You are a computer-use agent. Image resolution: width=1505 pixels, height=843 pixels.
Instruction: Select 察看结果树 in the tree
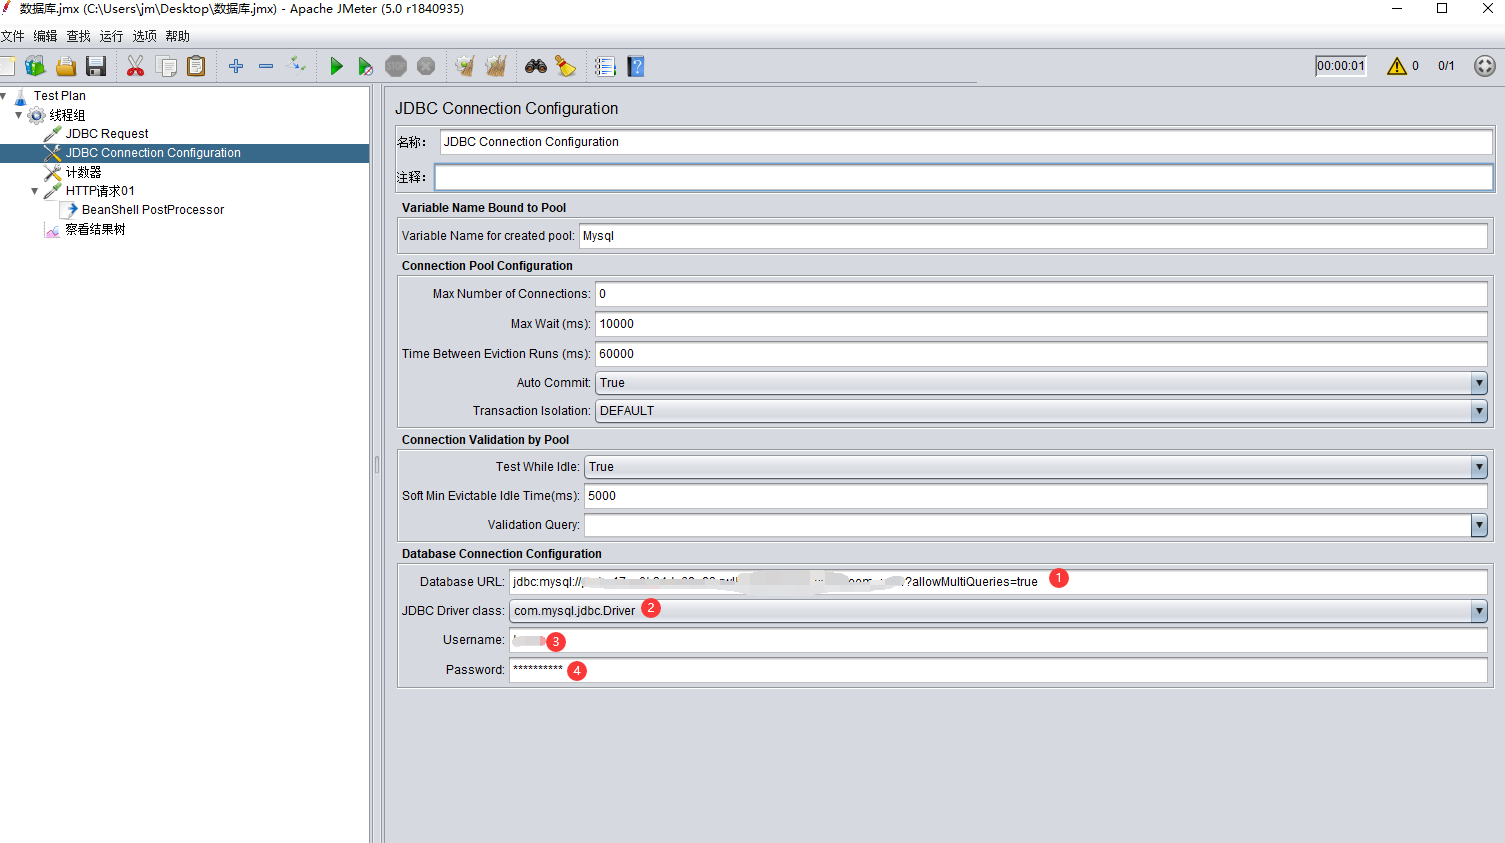(95, 229)
